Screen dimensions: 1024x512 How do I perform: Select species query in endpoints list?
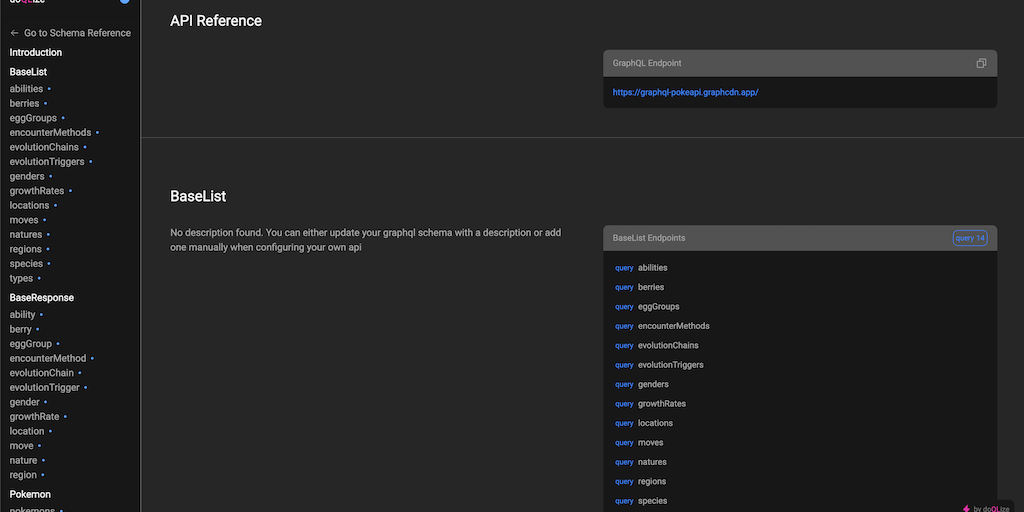[x=652, y=501]
